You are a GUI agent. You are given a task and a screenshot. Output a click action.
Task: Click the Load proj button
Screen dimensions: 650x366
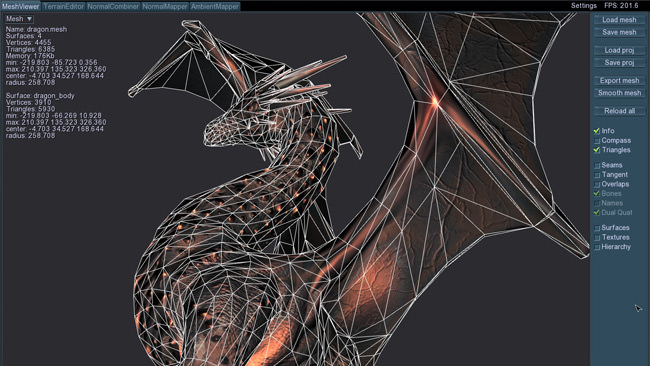coord(619,50)
